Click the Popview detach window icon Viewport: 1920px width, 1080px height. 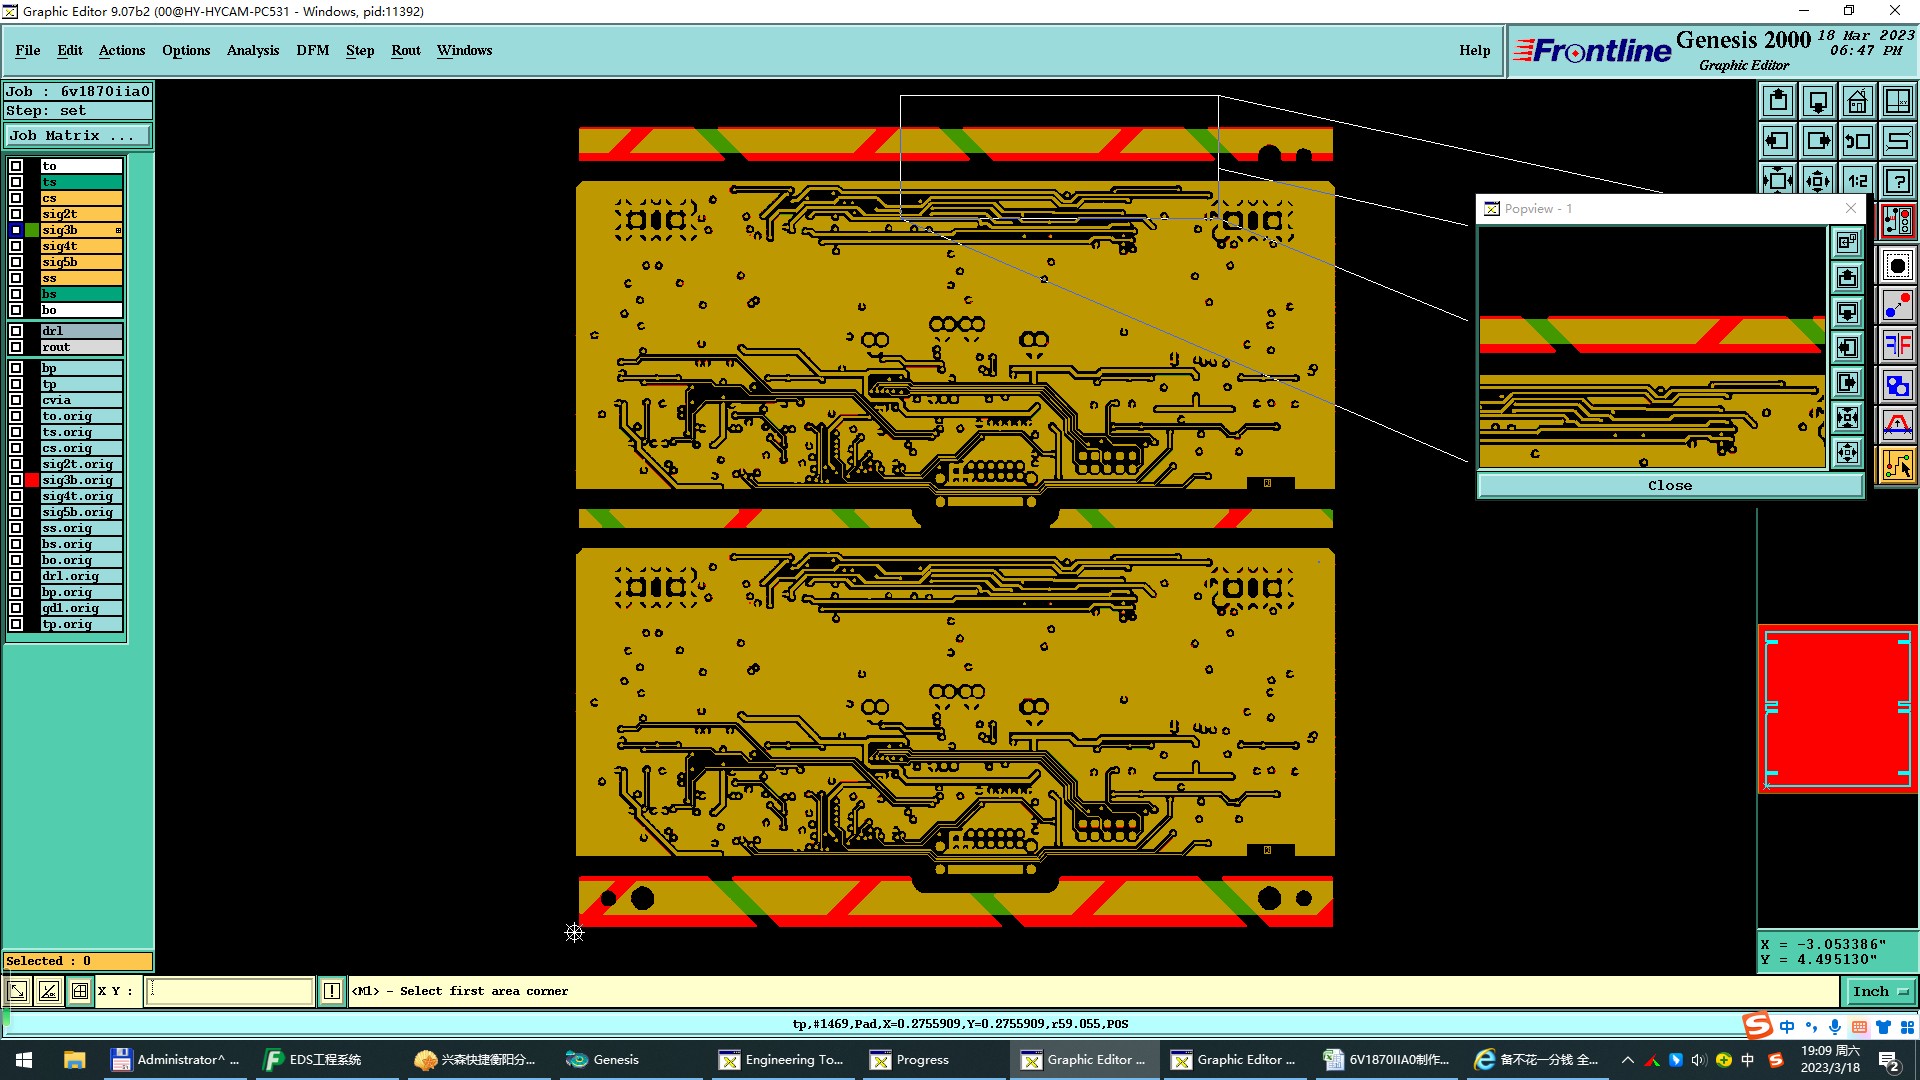(1848, 242)
